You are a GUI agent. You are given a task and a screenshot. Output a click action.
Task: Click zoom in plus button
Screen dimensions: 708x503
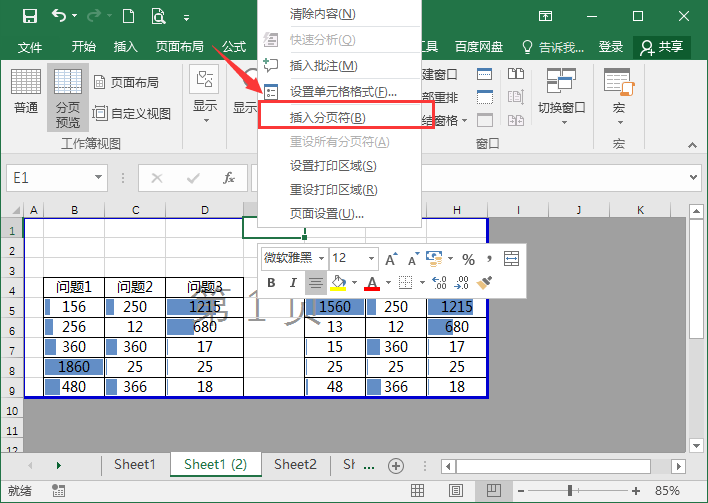click(636, 491)
